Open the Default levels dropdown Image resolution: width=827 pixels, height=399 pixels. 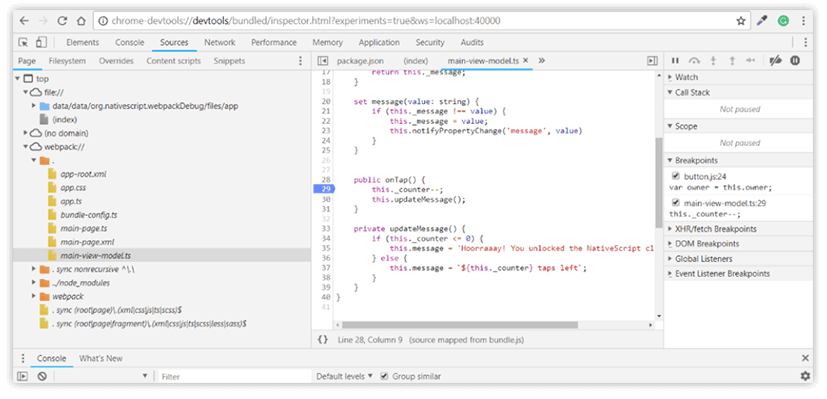tap(344, 376)
